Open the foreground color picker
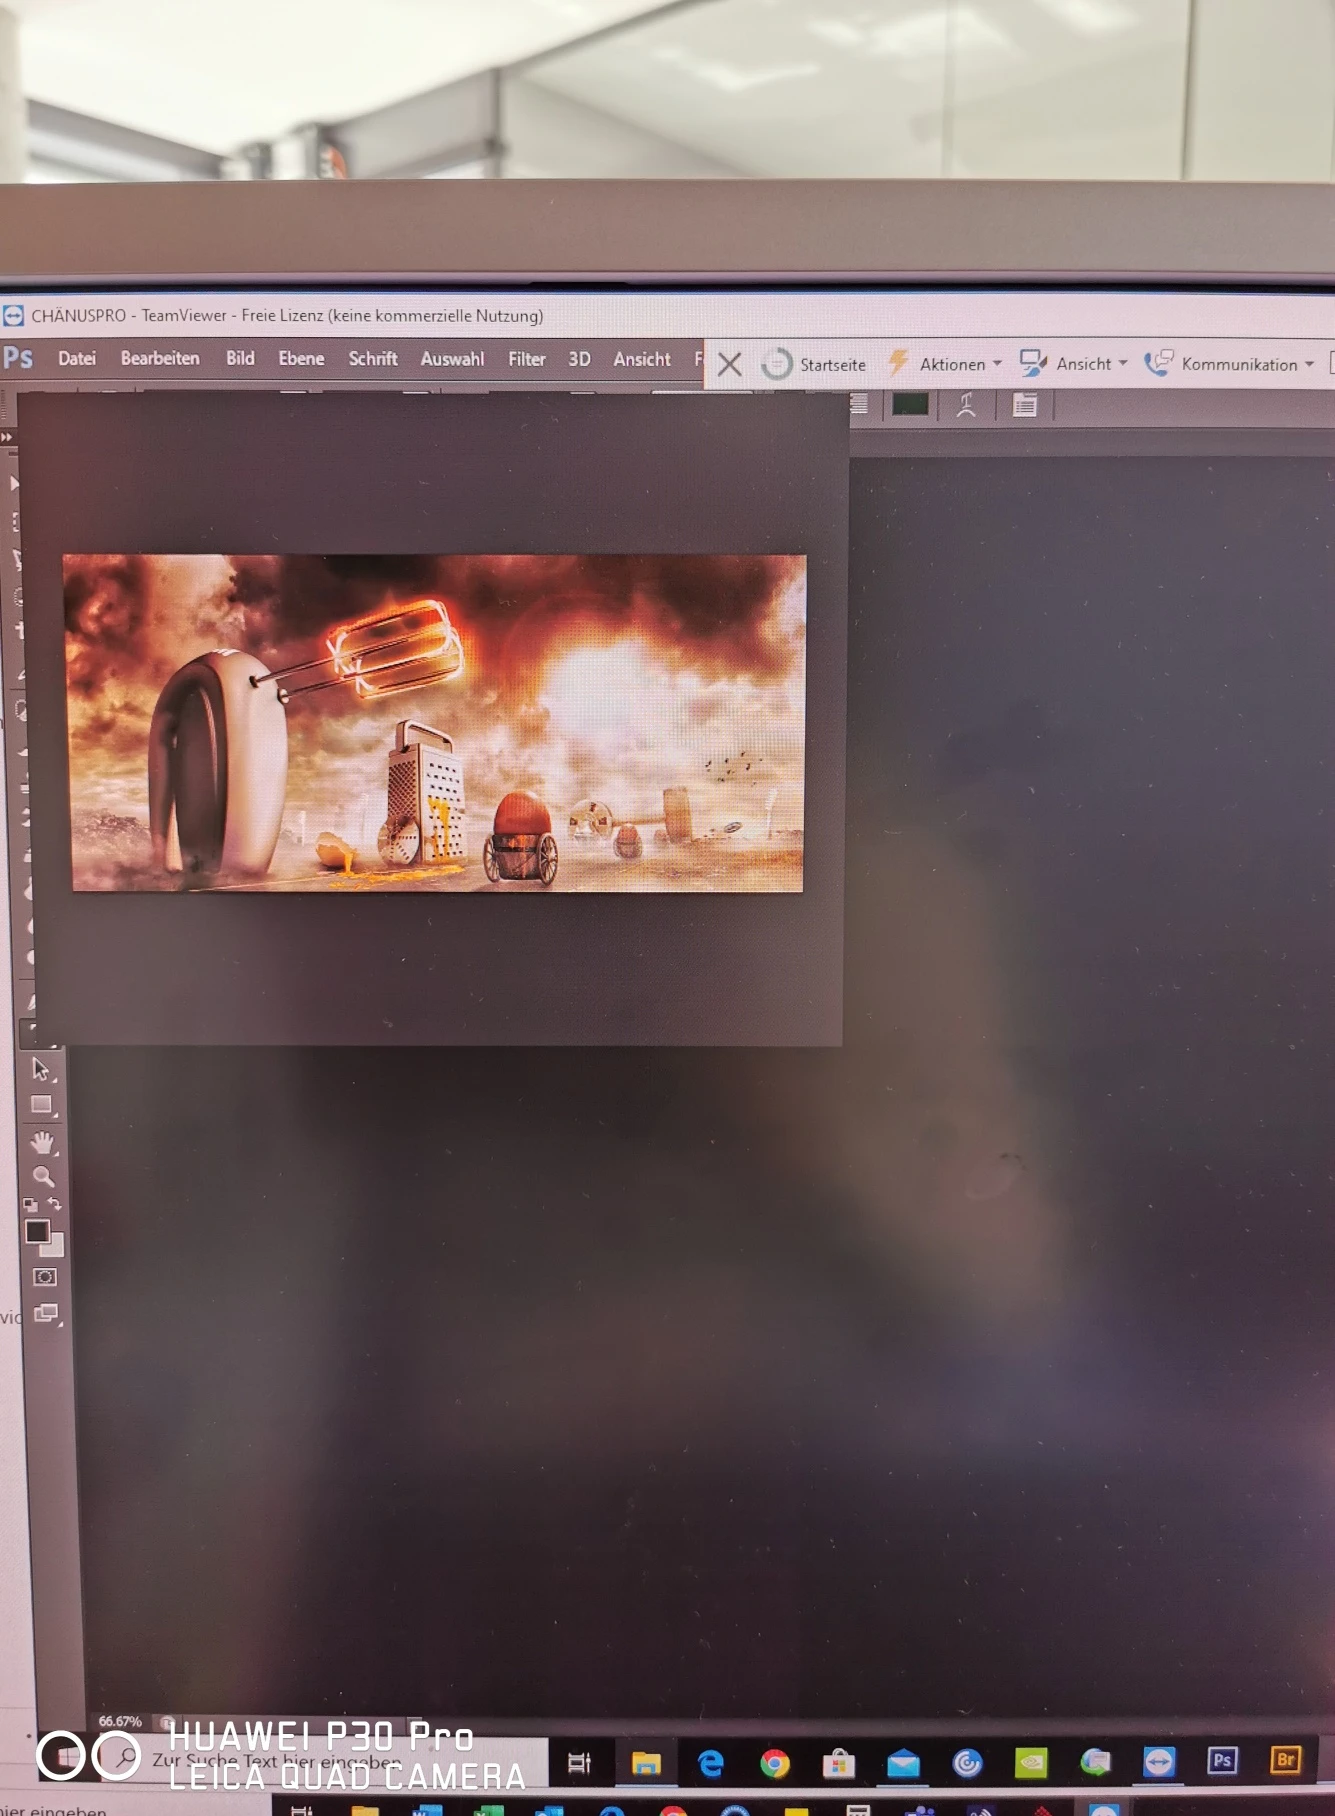1335x1816 pixels. pyautogui.click(x=37, y=1231)
